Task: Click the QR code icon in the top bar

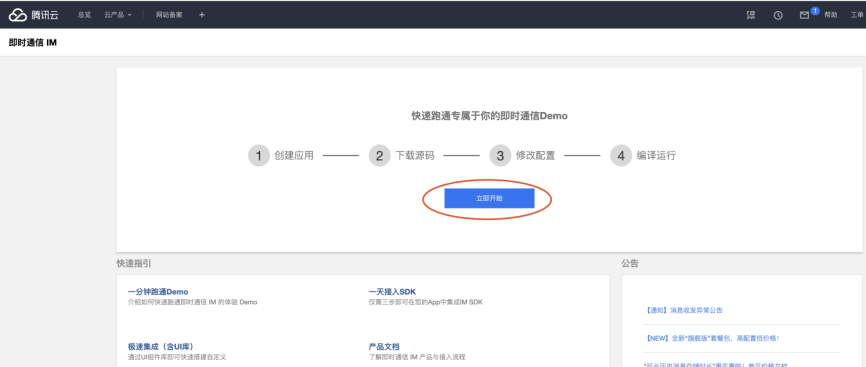Action: 751,15
